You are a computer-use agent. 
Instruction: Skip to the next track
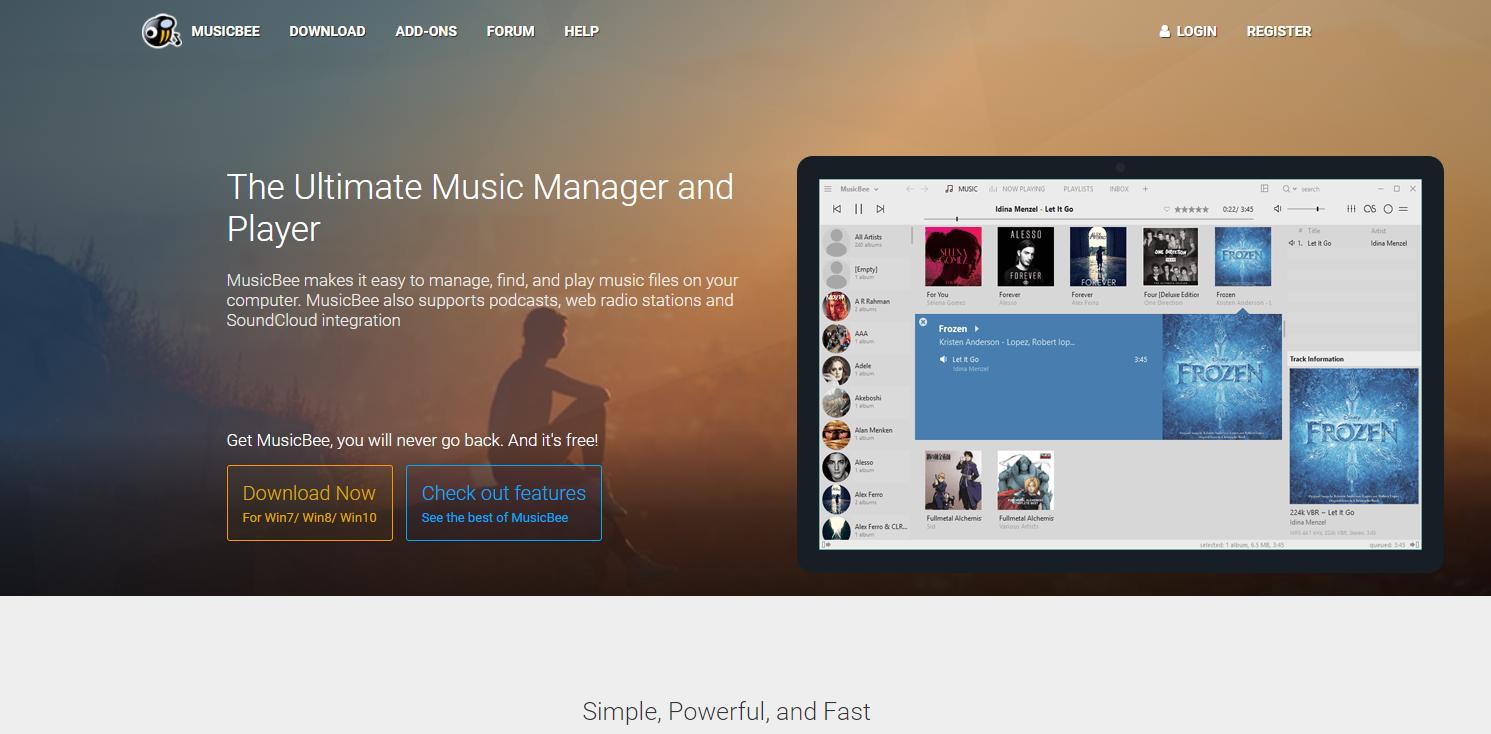880,209
